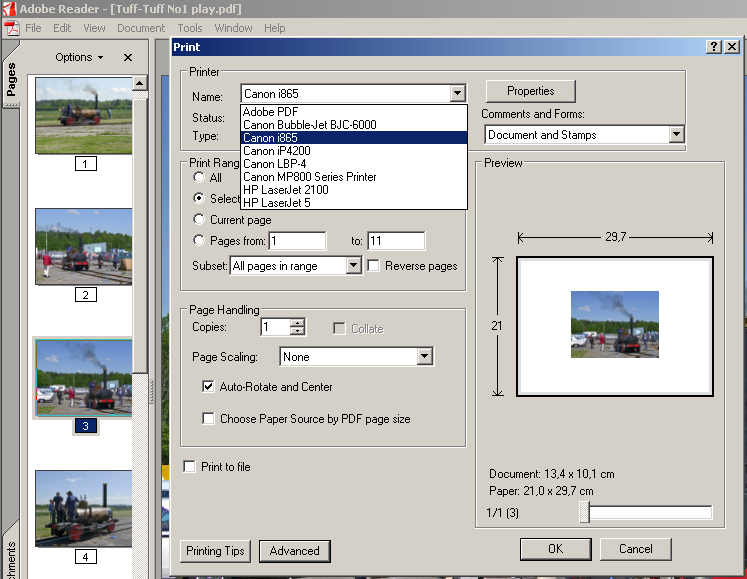Screen dimensions: 747x579
Task: Select the Pages from radio button
Action: point(199,240)
